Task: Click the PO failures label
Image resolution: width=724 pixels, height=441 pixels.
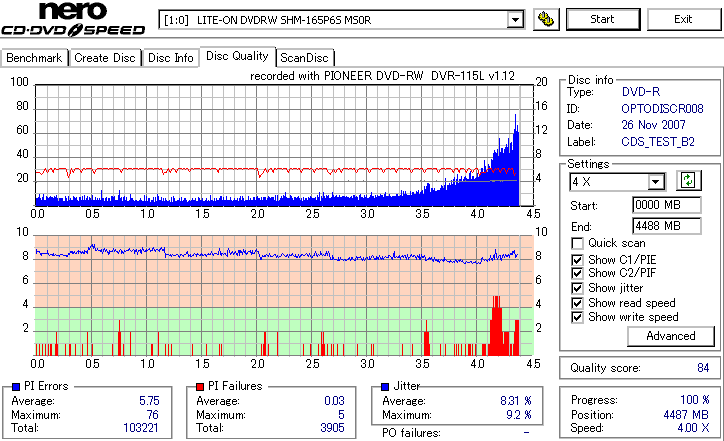Action: (x=411, y=433)
